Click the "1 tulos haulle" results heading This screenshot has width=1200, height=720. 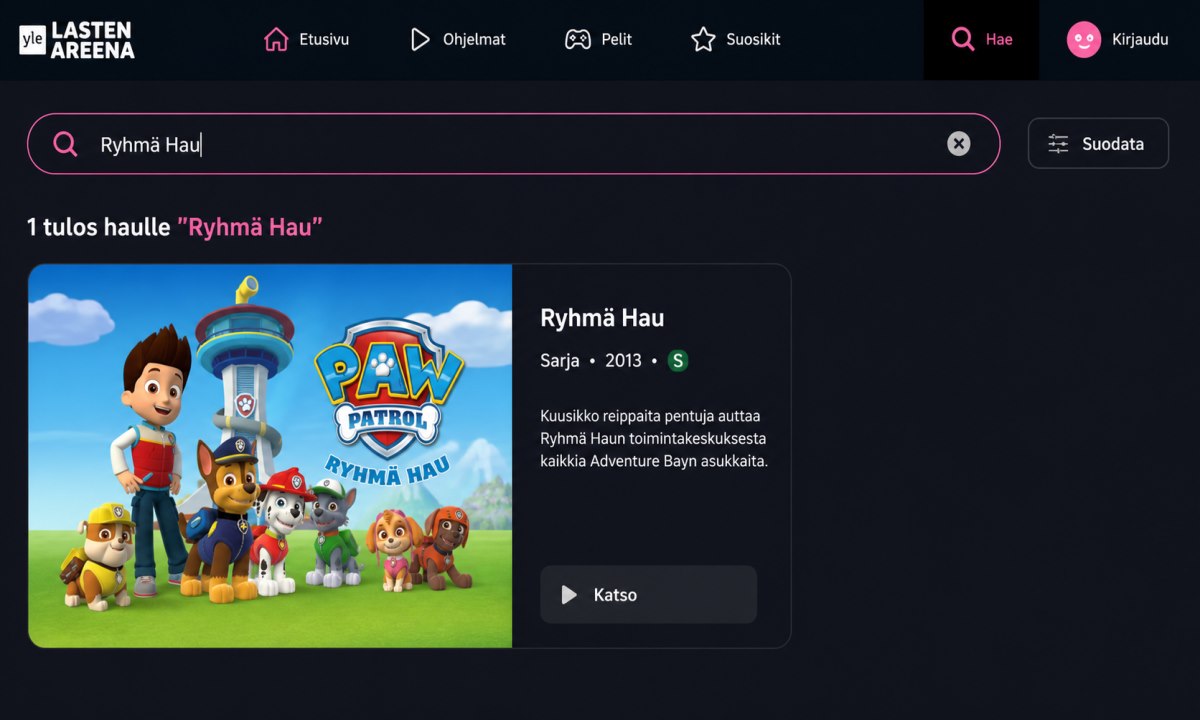(x=174, y=227)
